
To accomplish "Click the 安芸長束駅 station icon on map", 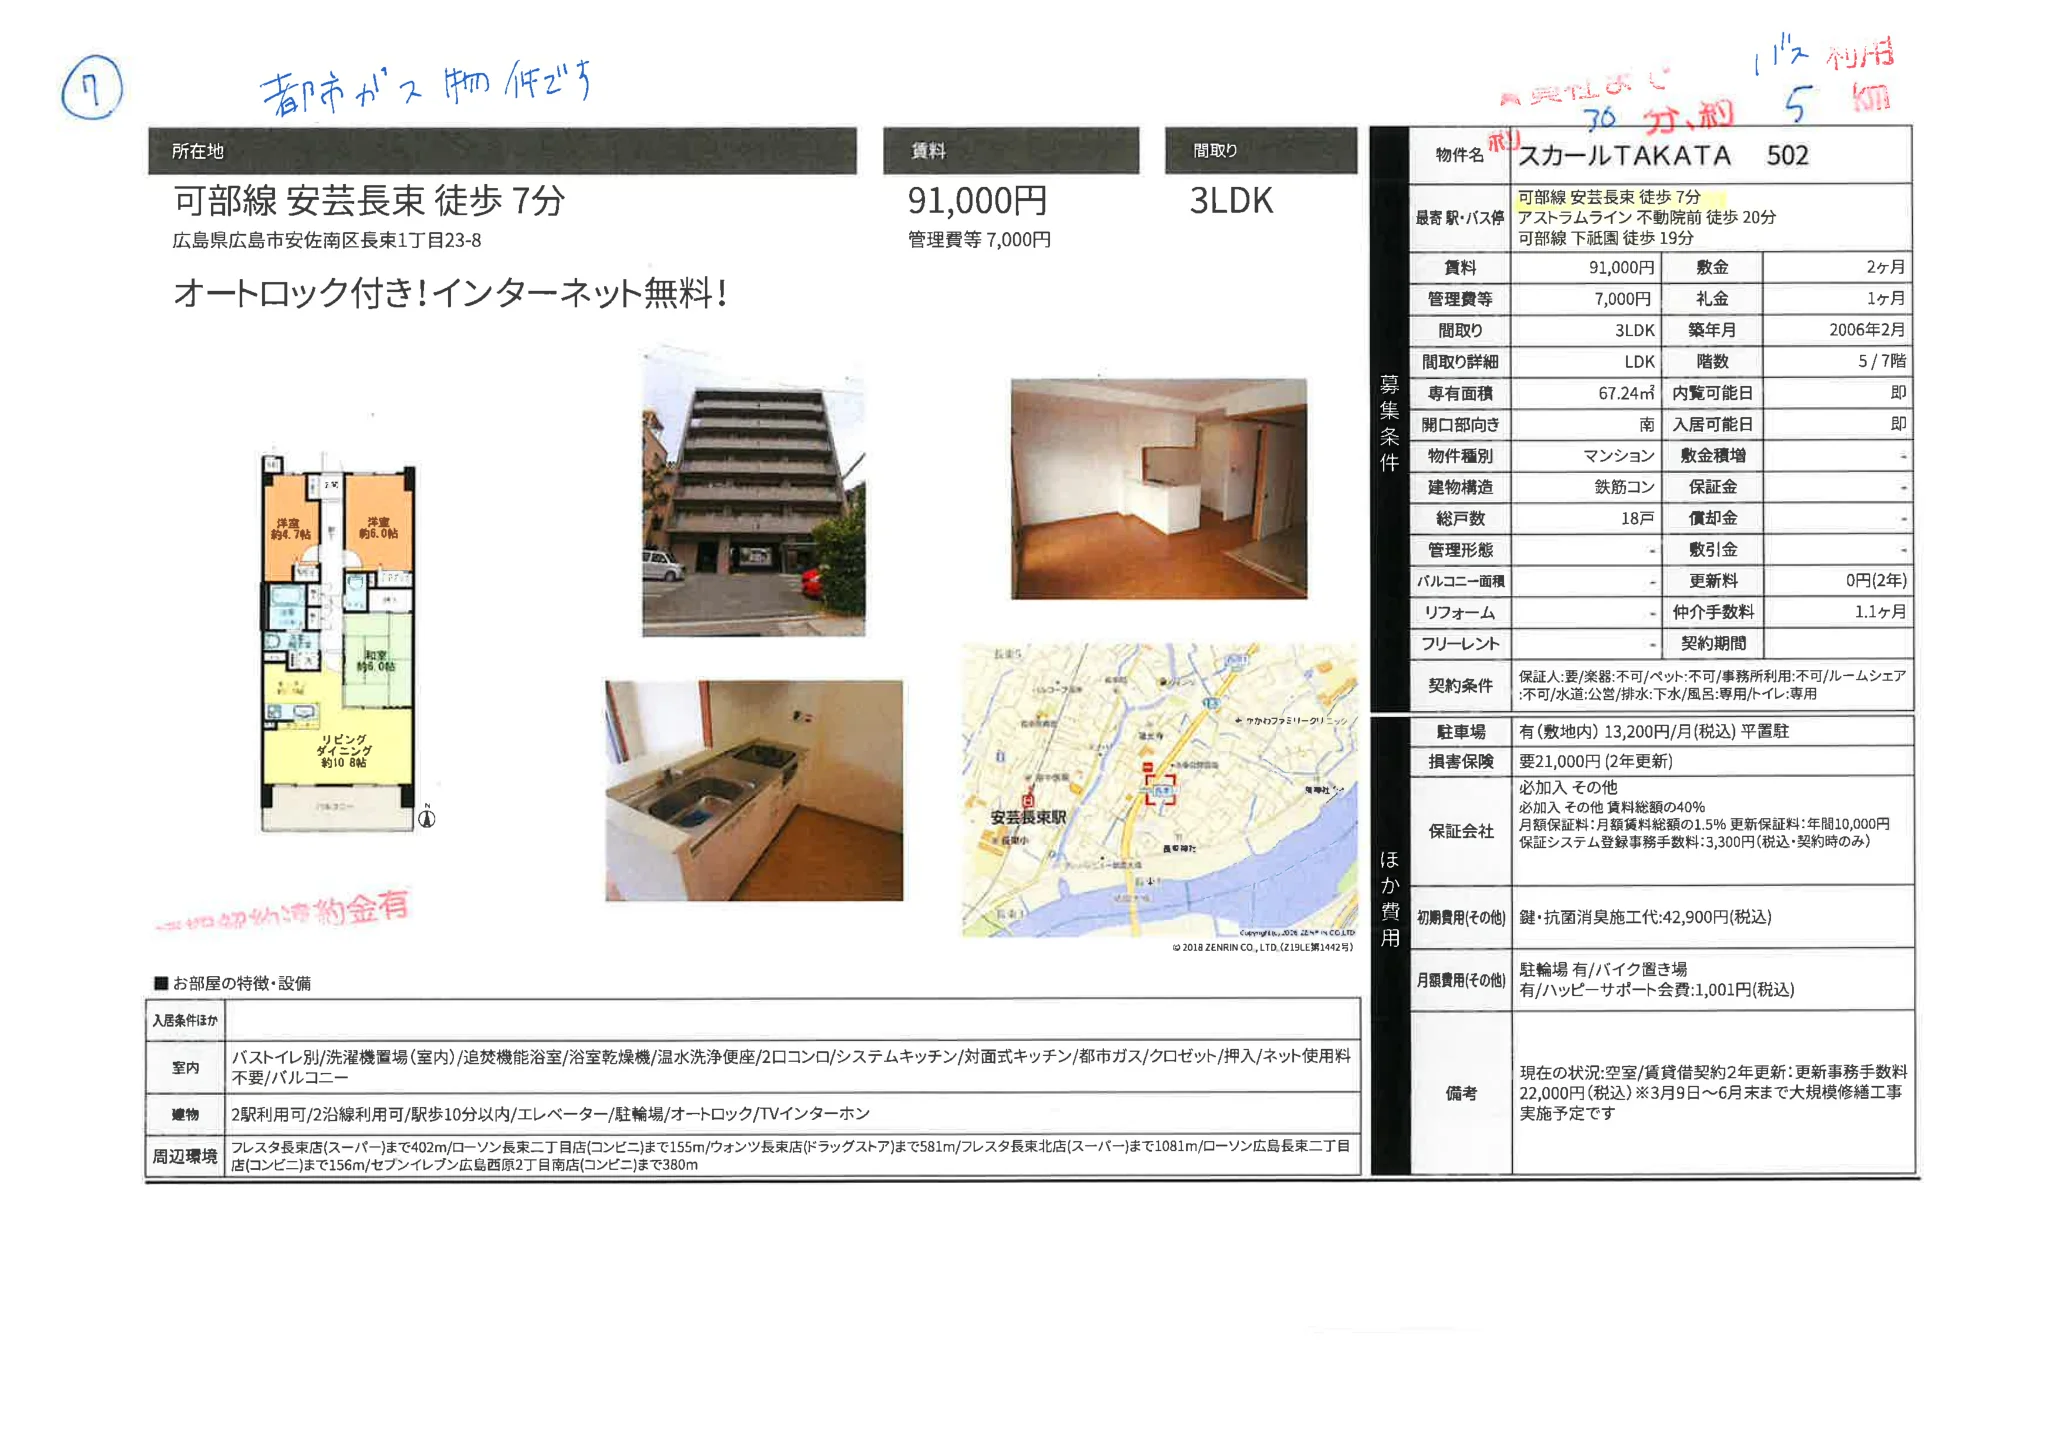I will [x=1027, y=799].
